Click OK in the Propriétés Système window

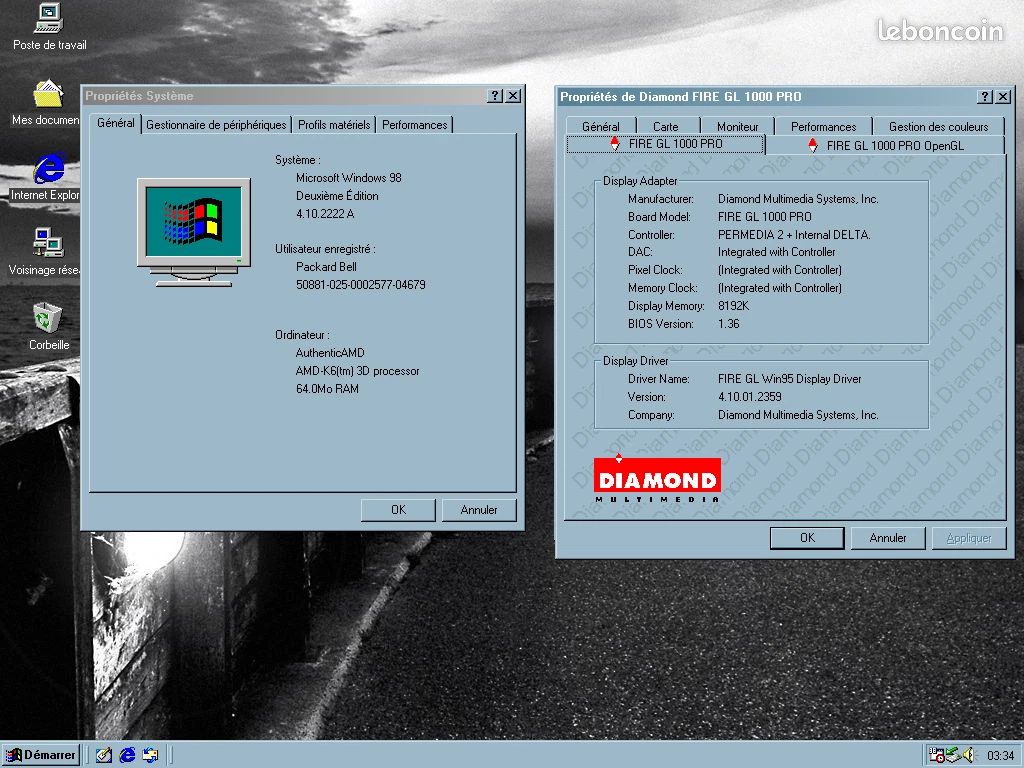click(x=397, y=509)
